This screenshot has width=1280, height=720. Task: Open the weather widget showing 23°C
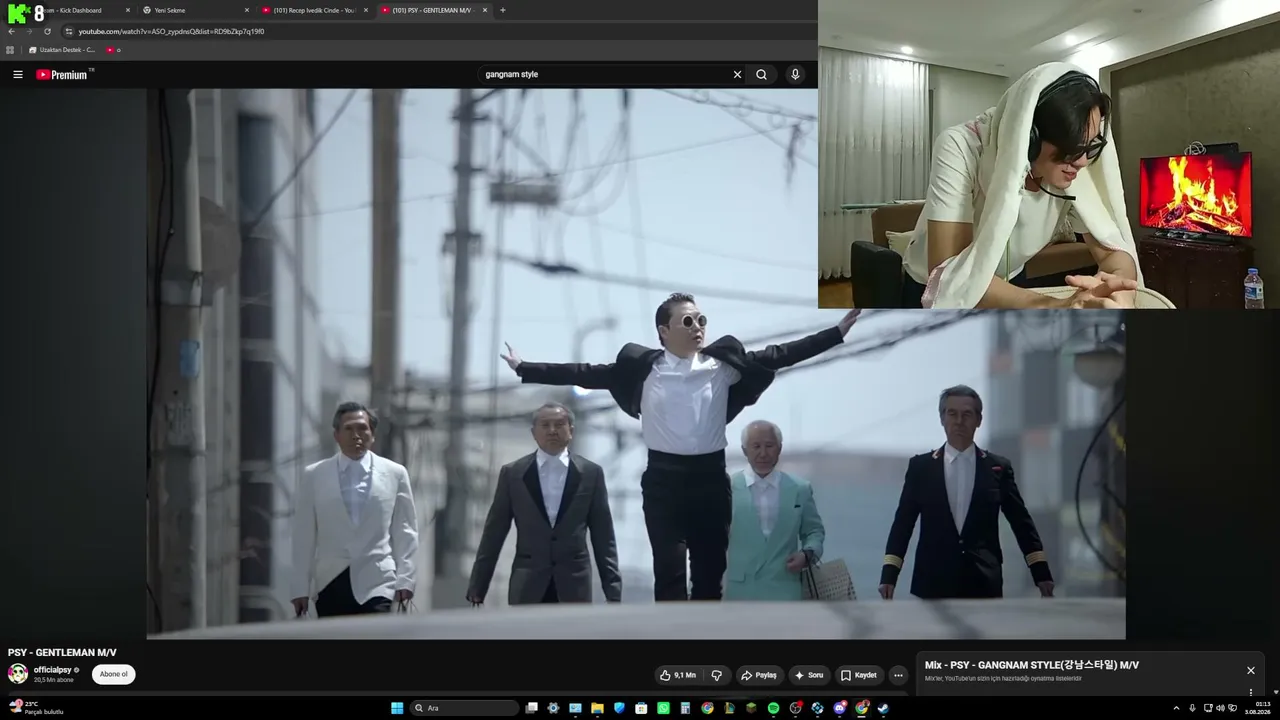[37, 708]
